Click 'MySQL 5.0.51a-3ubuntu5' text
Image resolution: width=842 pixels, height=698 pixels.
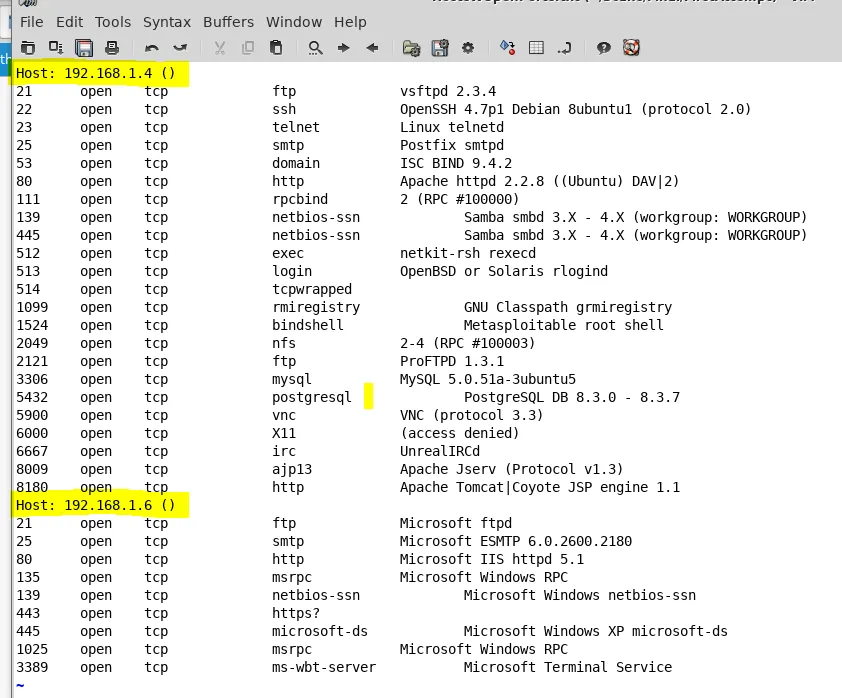[488, 379]
